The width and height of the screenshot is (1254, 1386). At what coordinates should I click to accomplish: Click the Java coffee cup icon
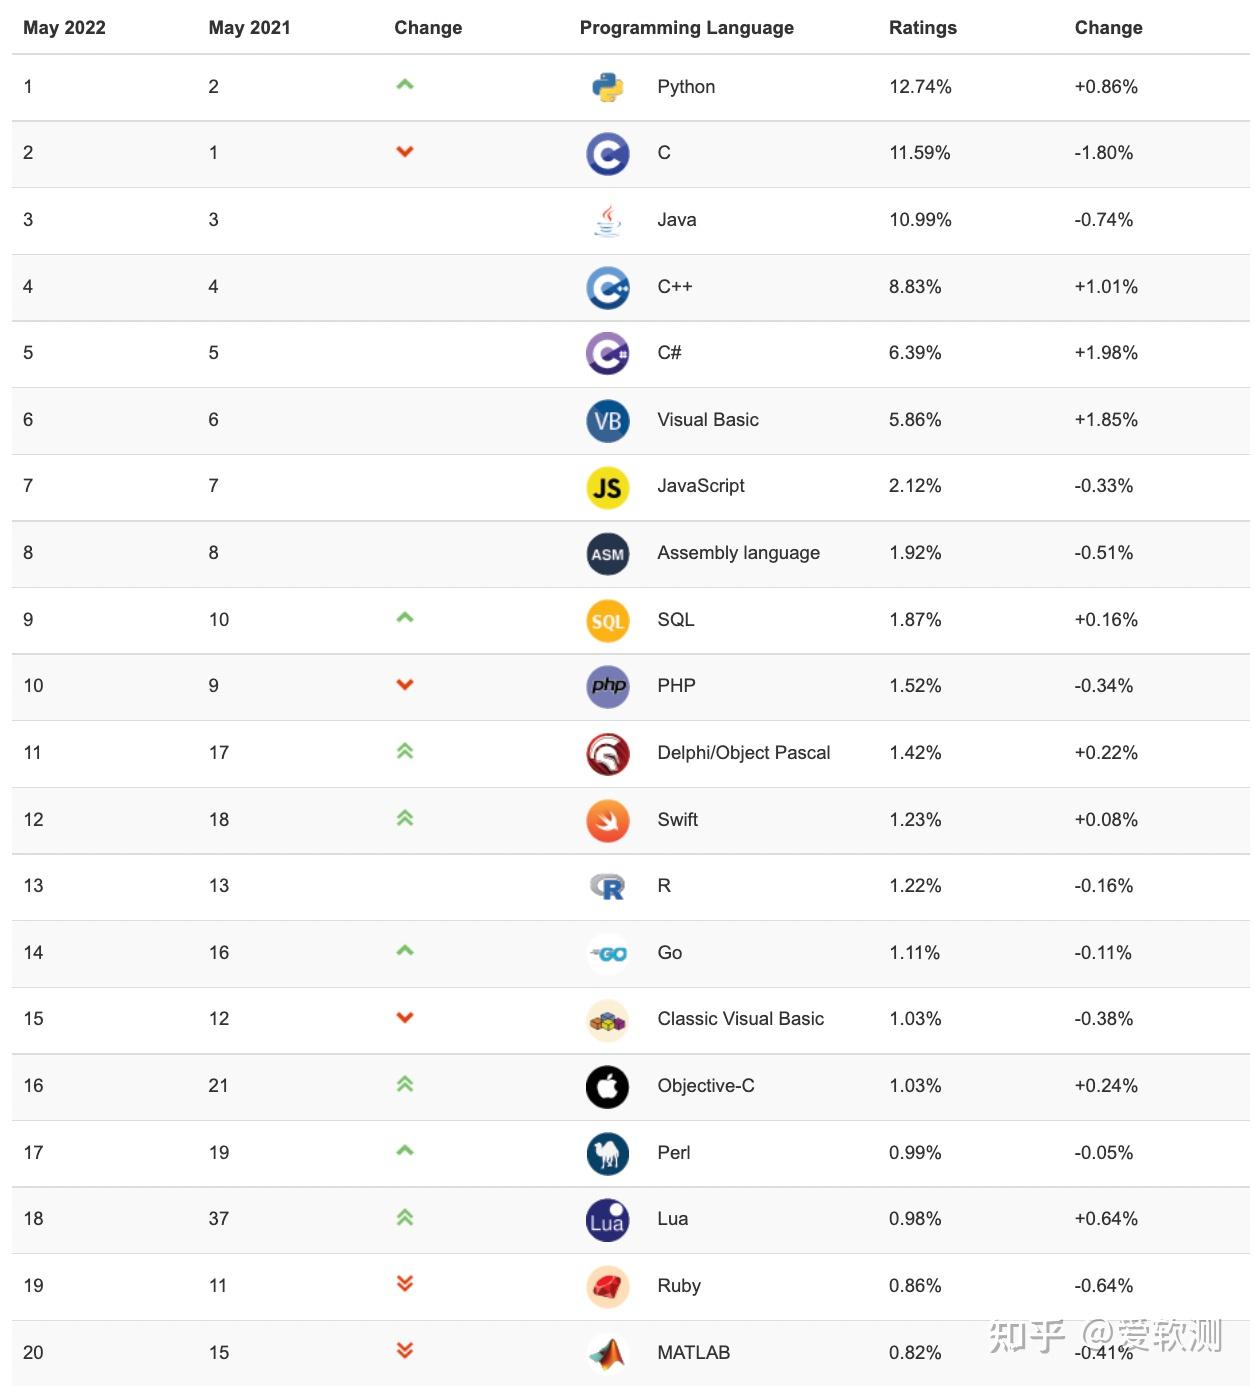[607, 220]
